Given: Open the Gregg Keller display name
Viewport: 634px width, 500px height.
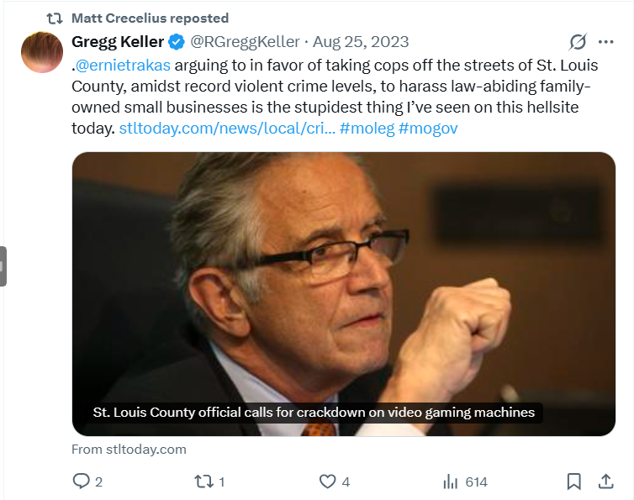Looking at the screenshot, I should pyautogui.click(x=118, y=42).
